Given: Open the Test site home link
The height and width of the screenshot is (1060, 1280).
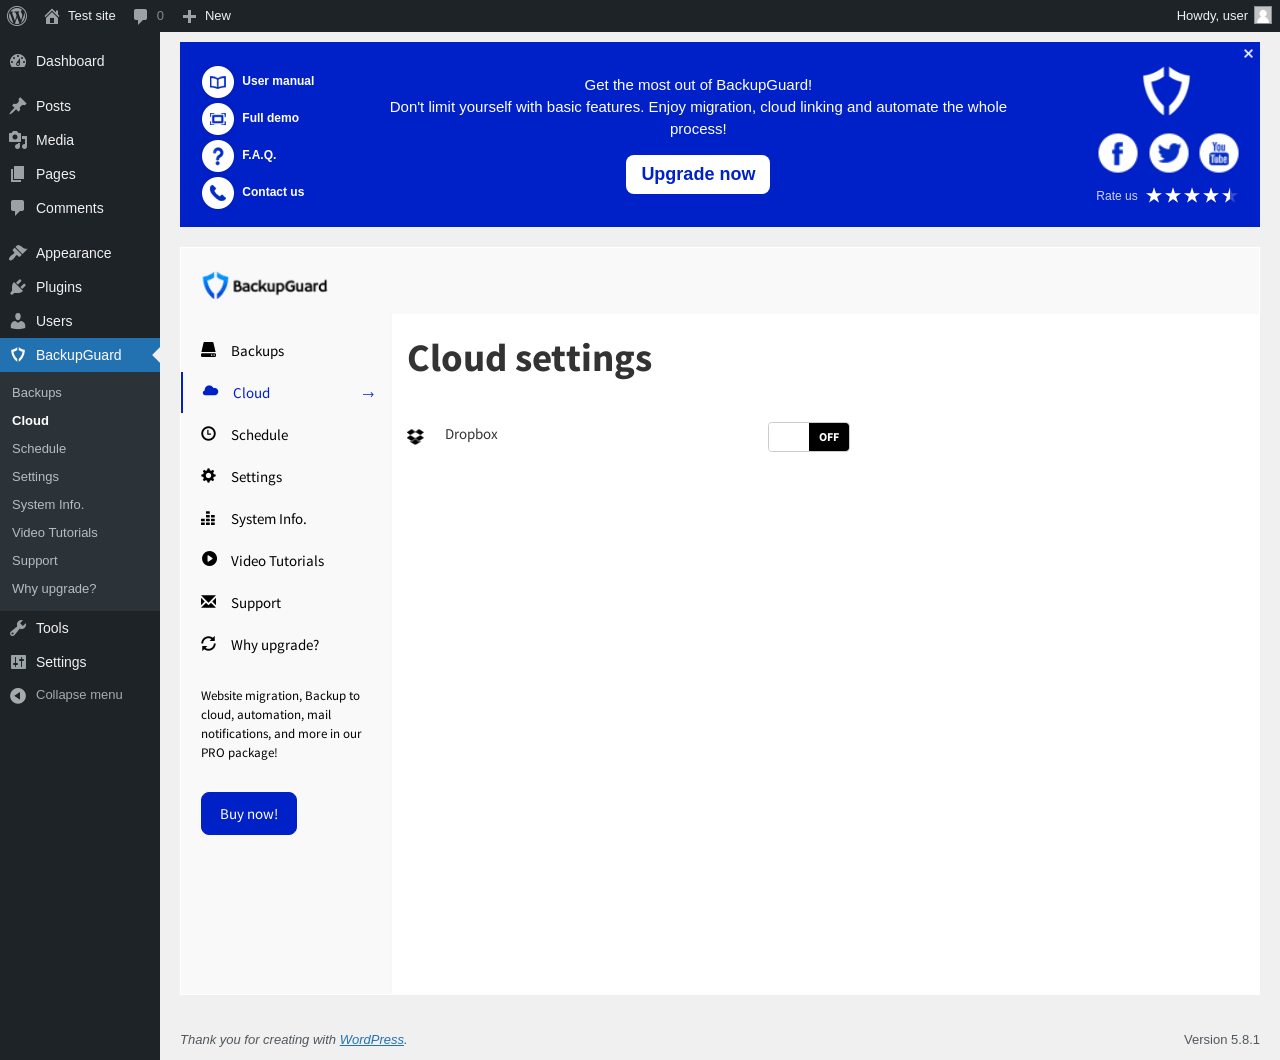Looking at the screenshot, I should [80, 16].
